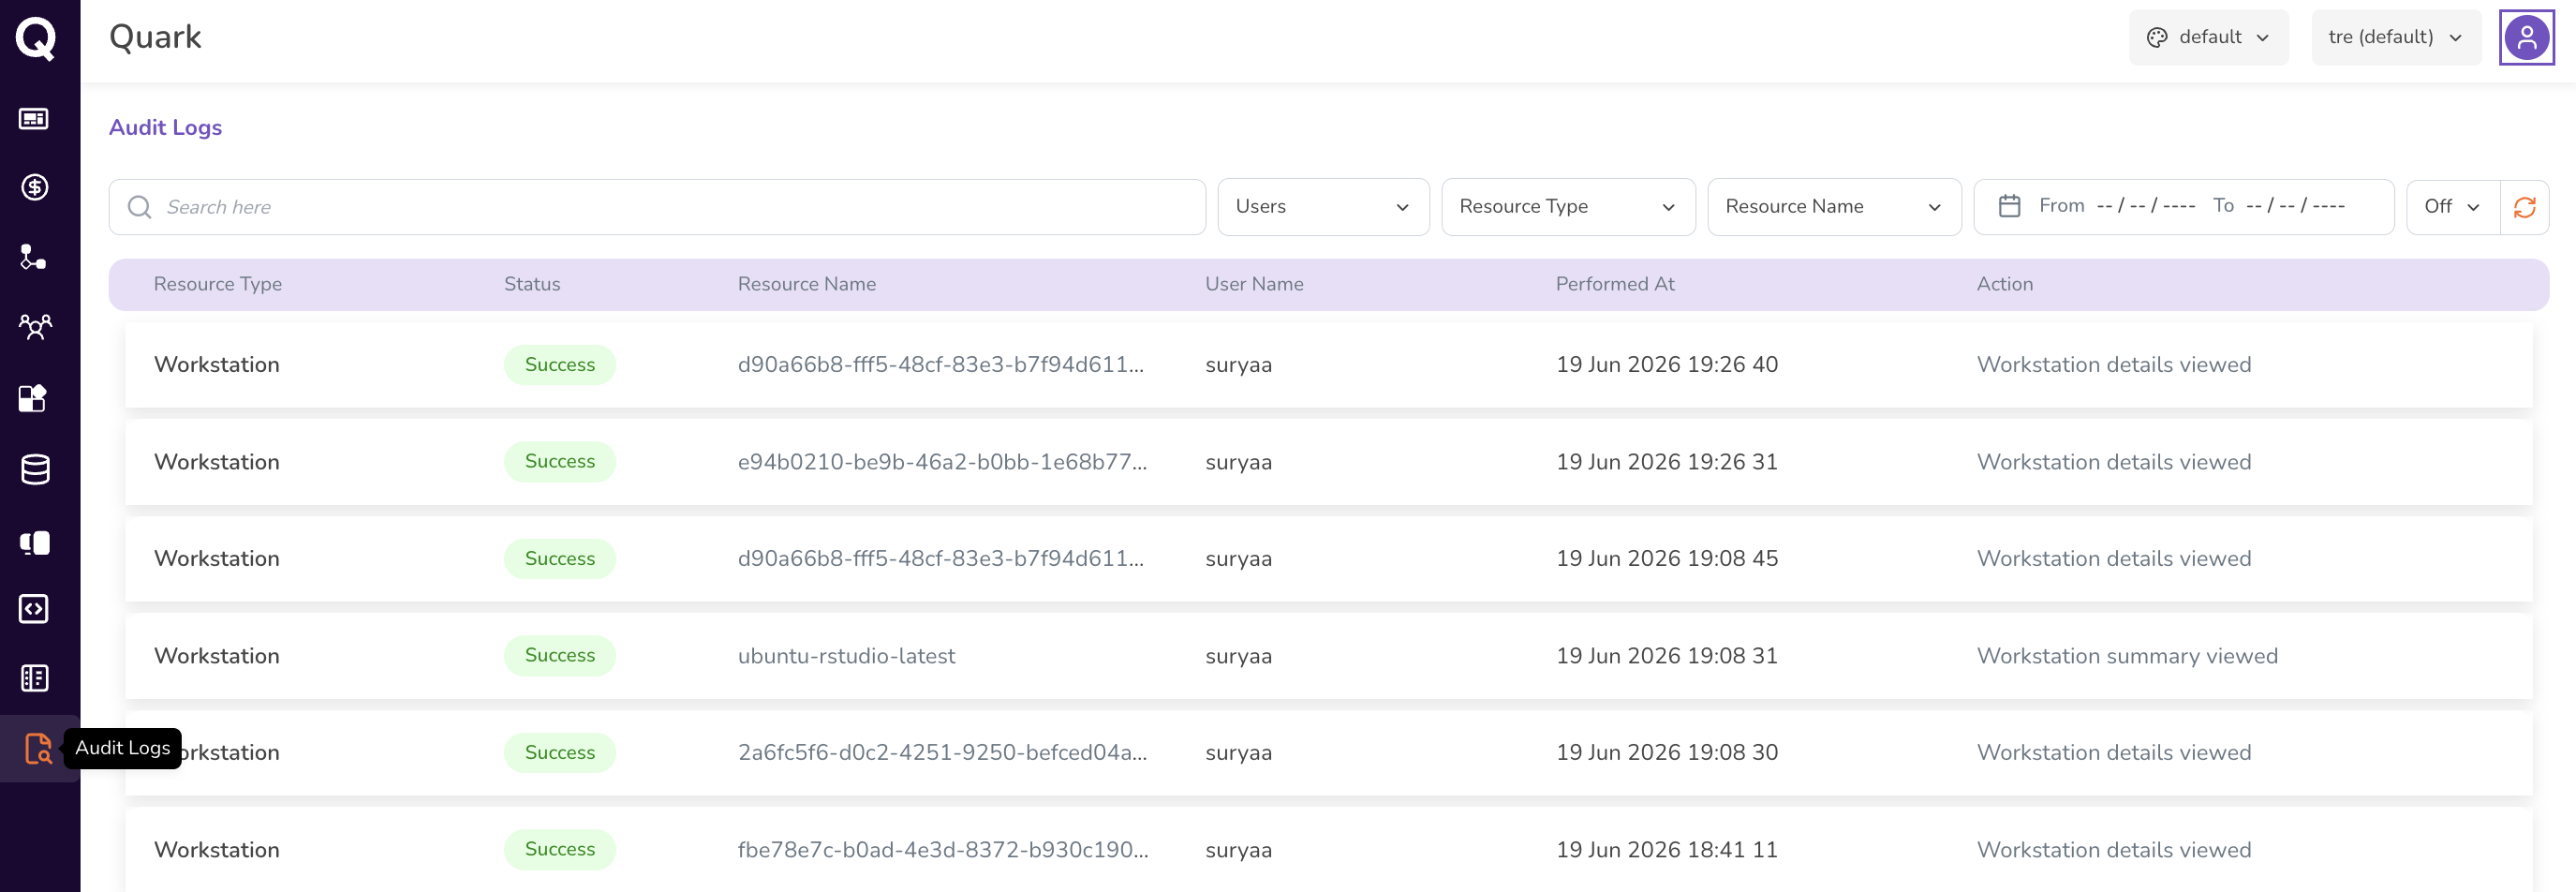The width and height of the screenshot is (2576, 892).
Task: Click resource name ubuntu-rstudio-latest
Action: (846, 656)
